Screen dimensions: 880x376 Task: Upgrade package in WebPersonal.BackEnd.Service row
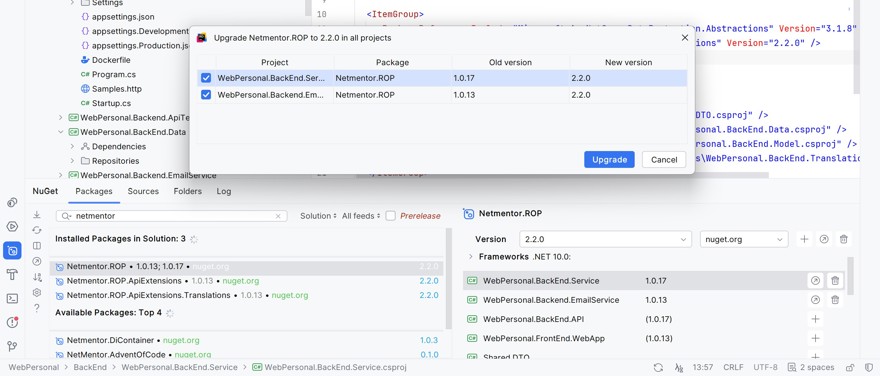click(815, 281)
